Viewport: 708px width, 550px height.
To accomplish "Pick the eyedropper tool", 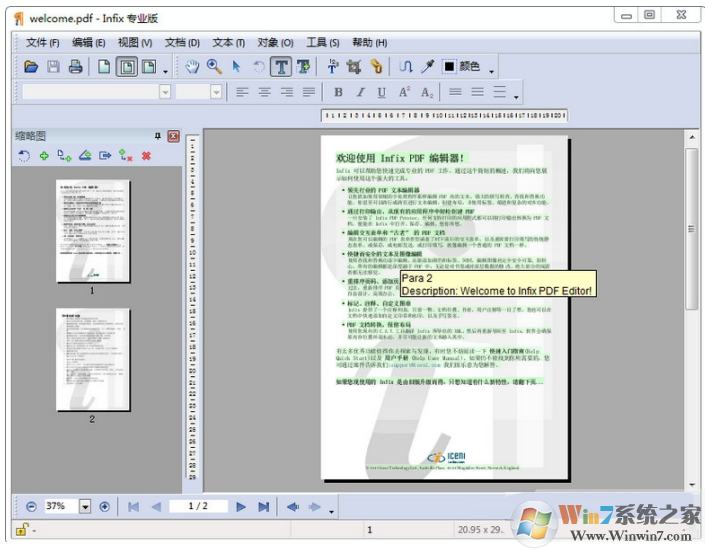I will point(428,67).
